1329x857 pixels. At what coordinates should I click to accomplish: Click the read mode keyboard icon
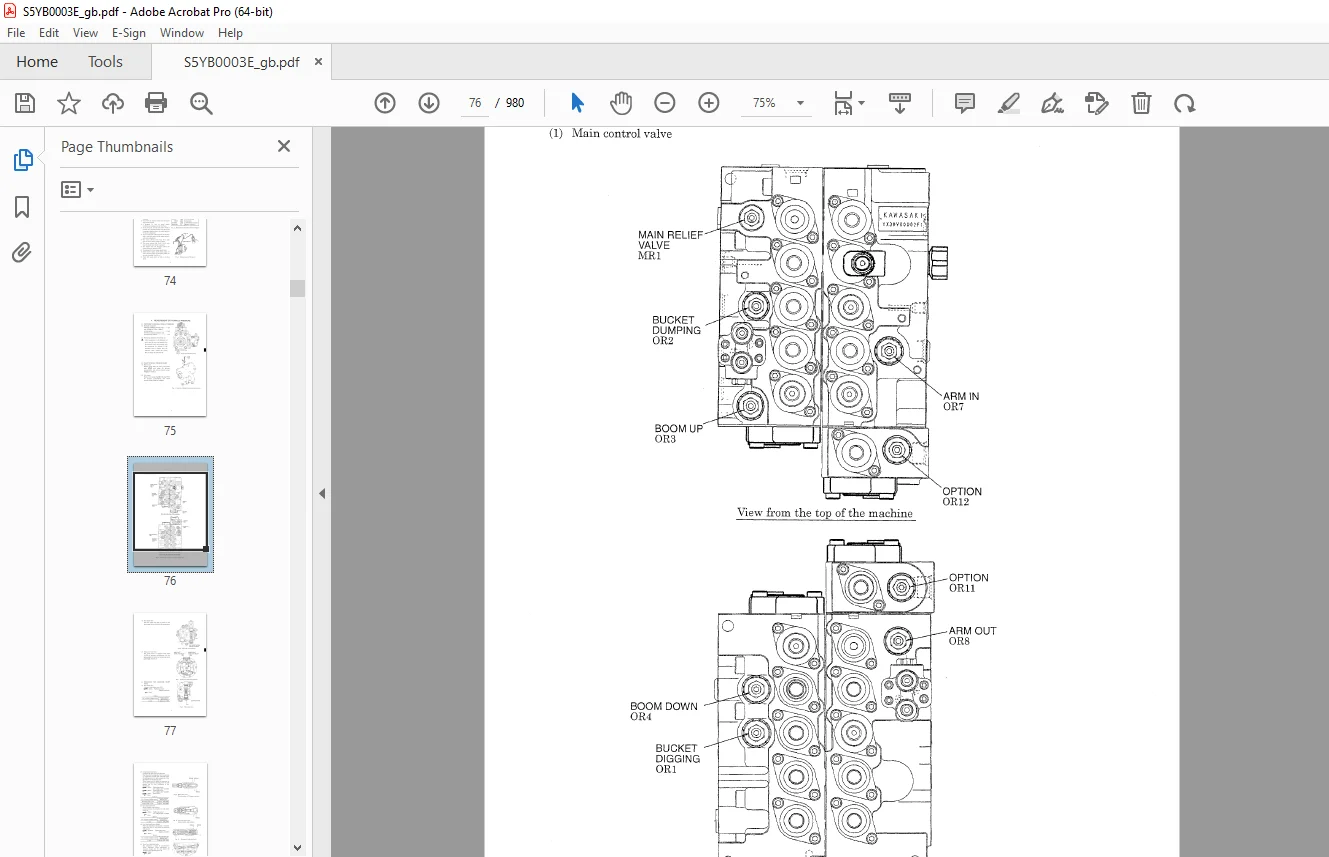tap(900, 103)
